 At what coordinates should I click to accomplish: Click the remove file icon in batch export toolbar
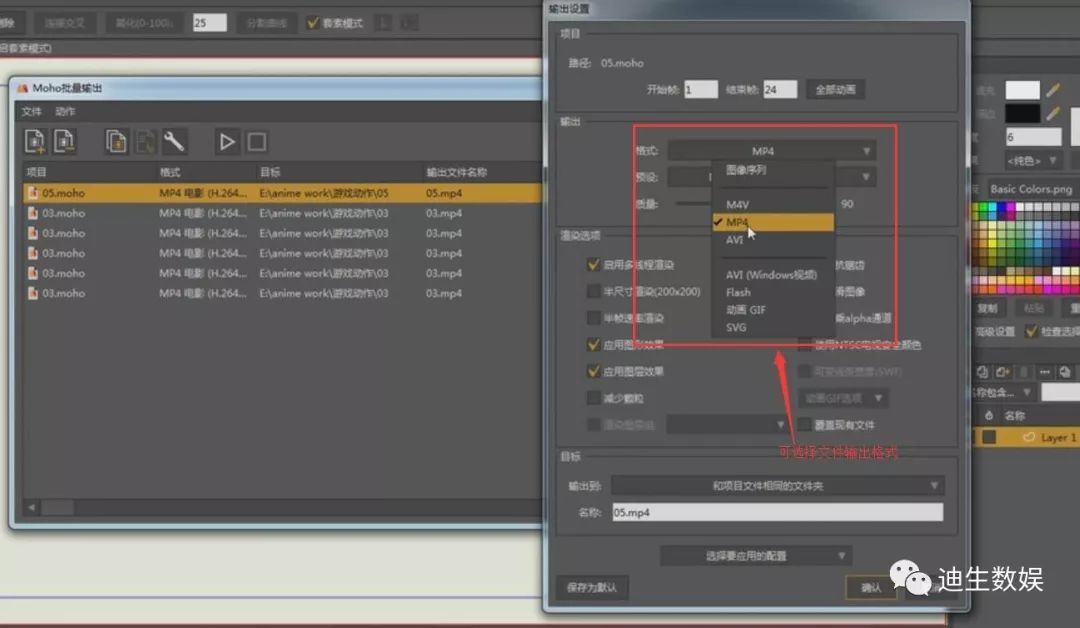[64, 141]
